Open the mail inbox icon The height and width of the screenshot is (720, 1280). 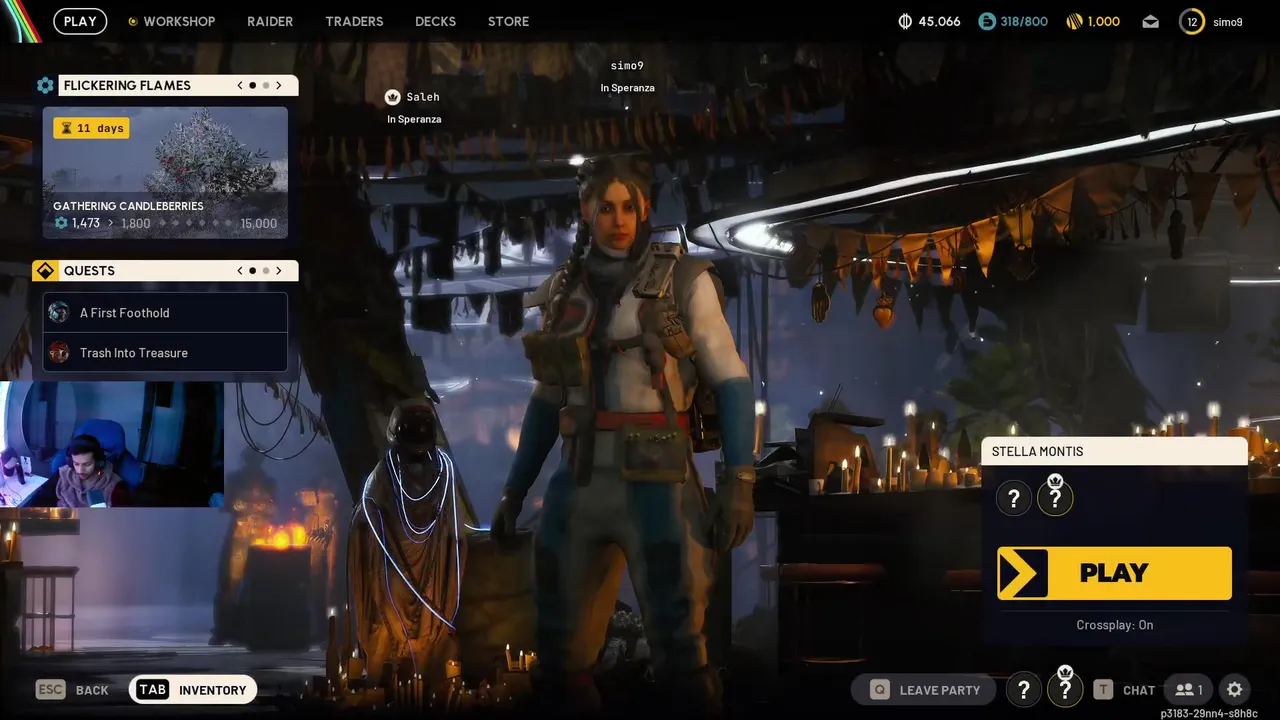point(1151,21)
